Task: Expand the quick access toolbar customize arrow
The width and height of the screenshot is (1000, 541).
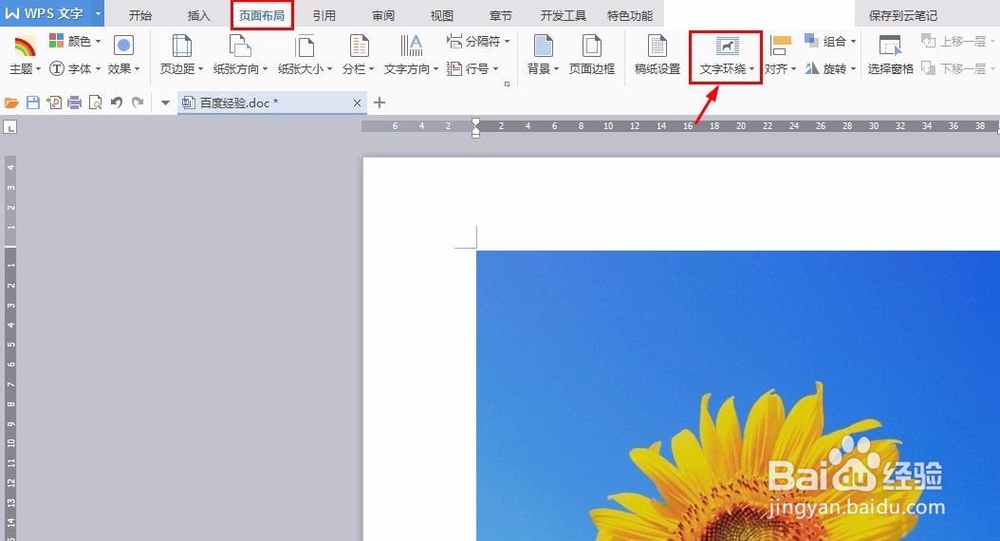Action: tap(165, 103)
